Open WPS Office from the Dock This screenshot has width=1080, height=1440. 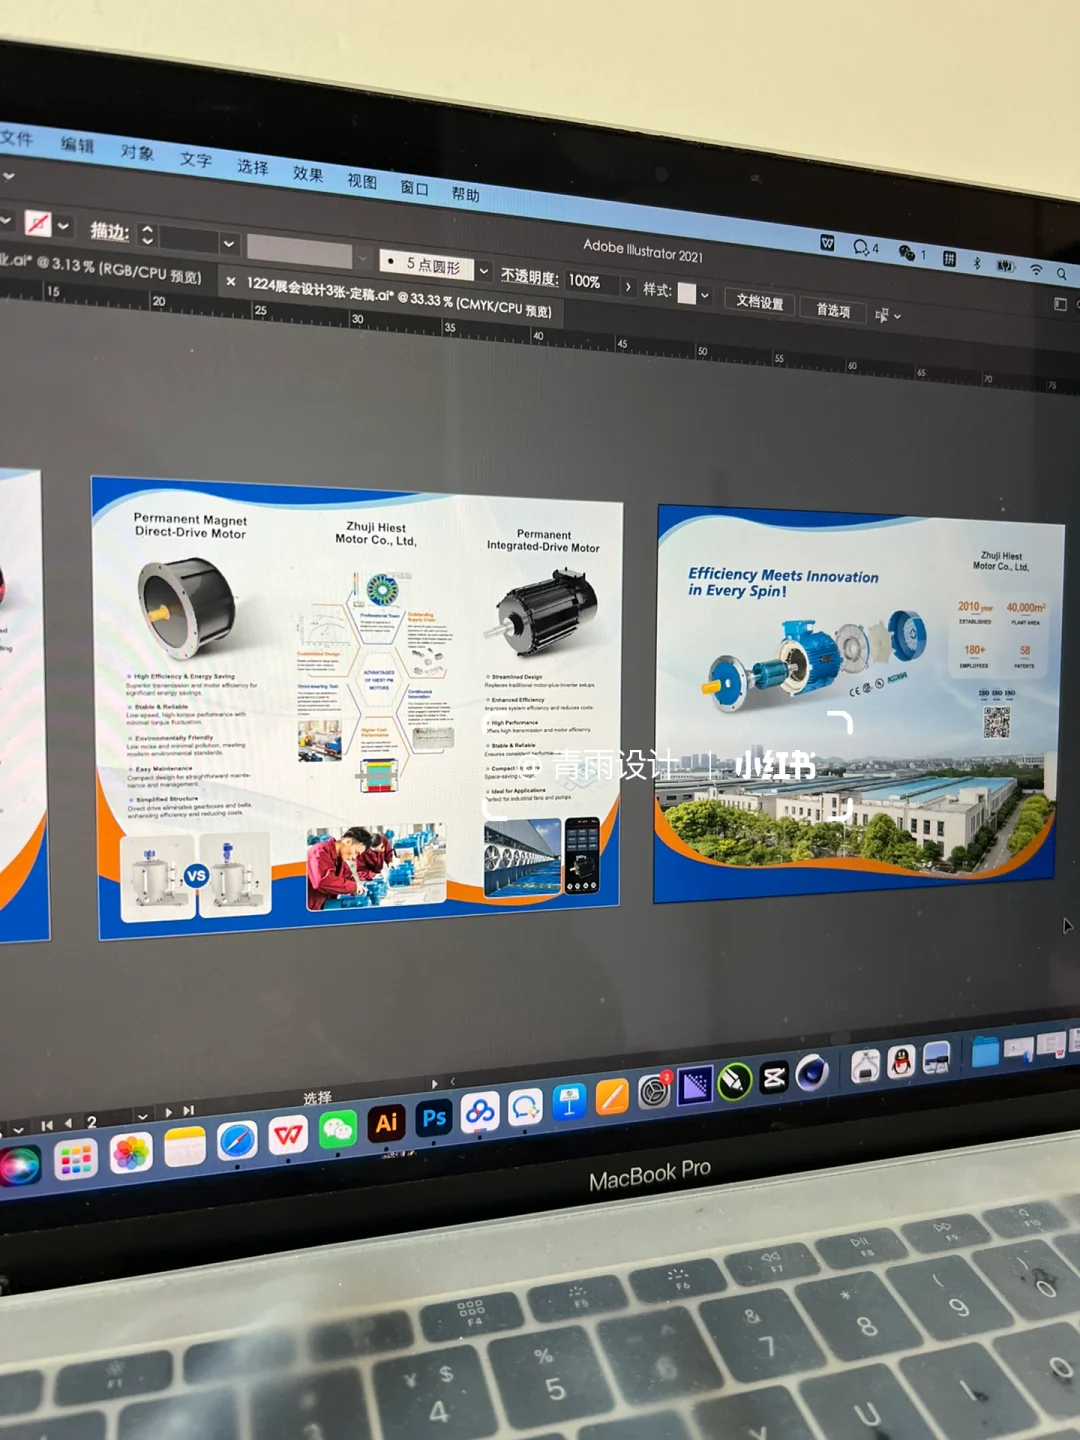point(288,1134)
